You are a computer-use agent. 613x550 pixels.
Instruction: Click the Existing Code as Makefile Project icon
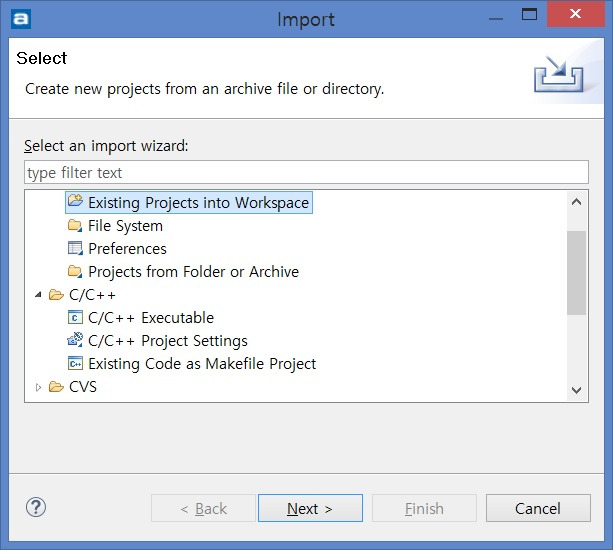[75, 364]
